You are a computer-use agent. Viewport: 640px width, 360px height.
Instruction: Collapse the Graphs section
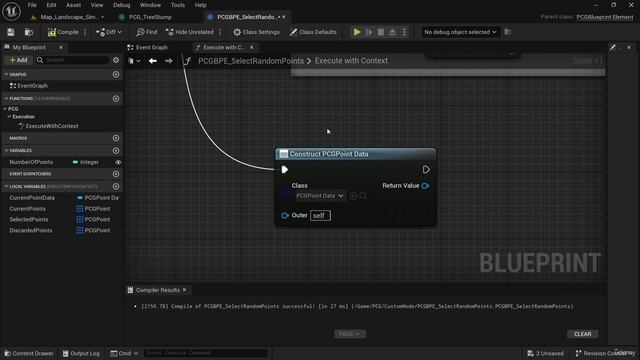(6, 74)
